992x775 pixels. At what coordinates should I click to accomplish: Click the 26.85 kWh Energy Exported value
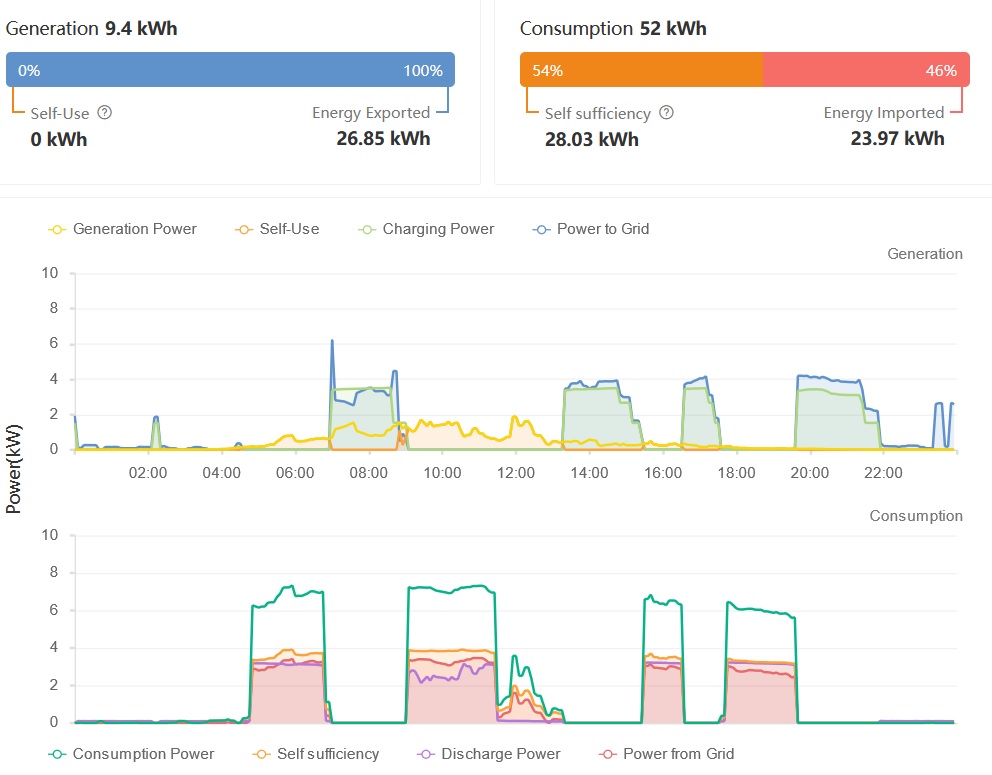[x=383, y=139]
